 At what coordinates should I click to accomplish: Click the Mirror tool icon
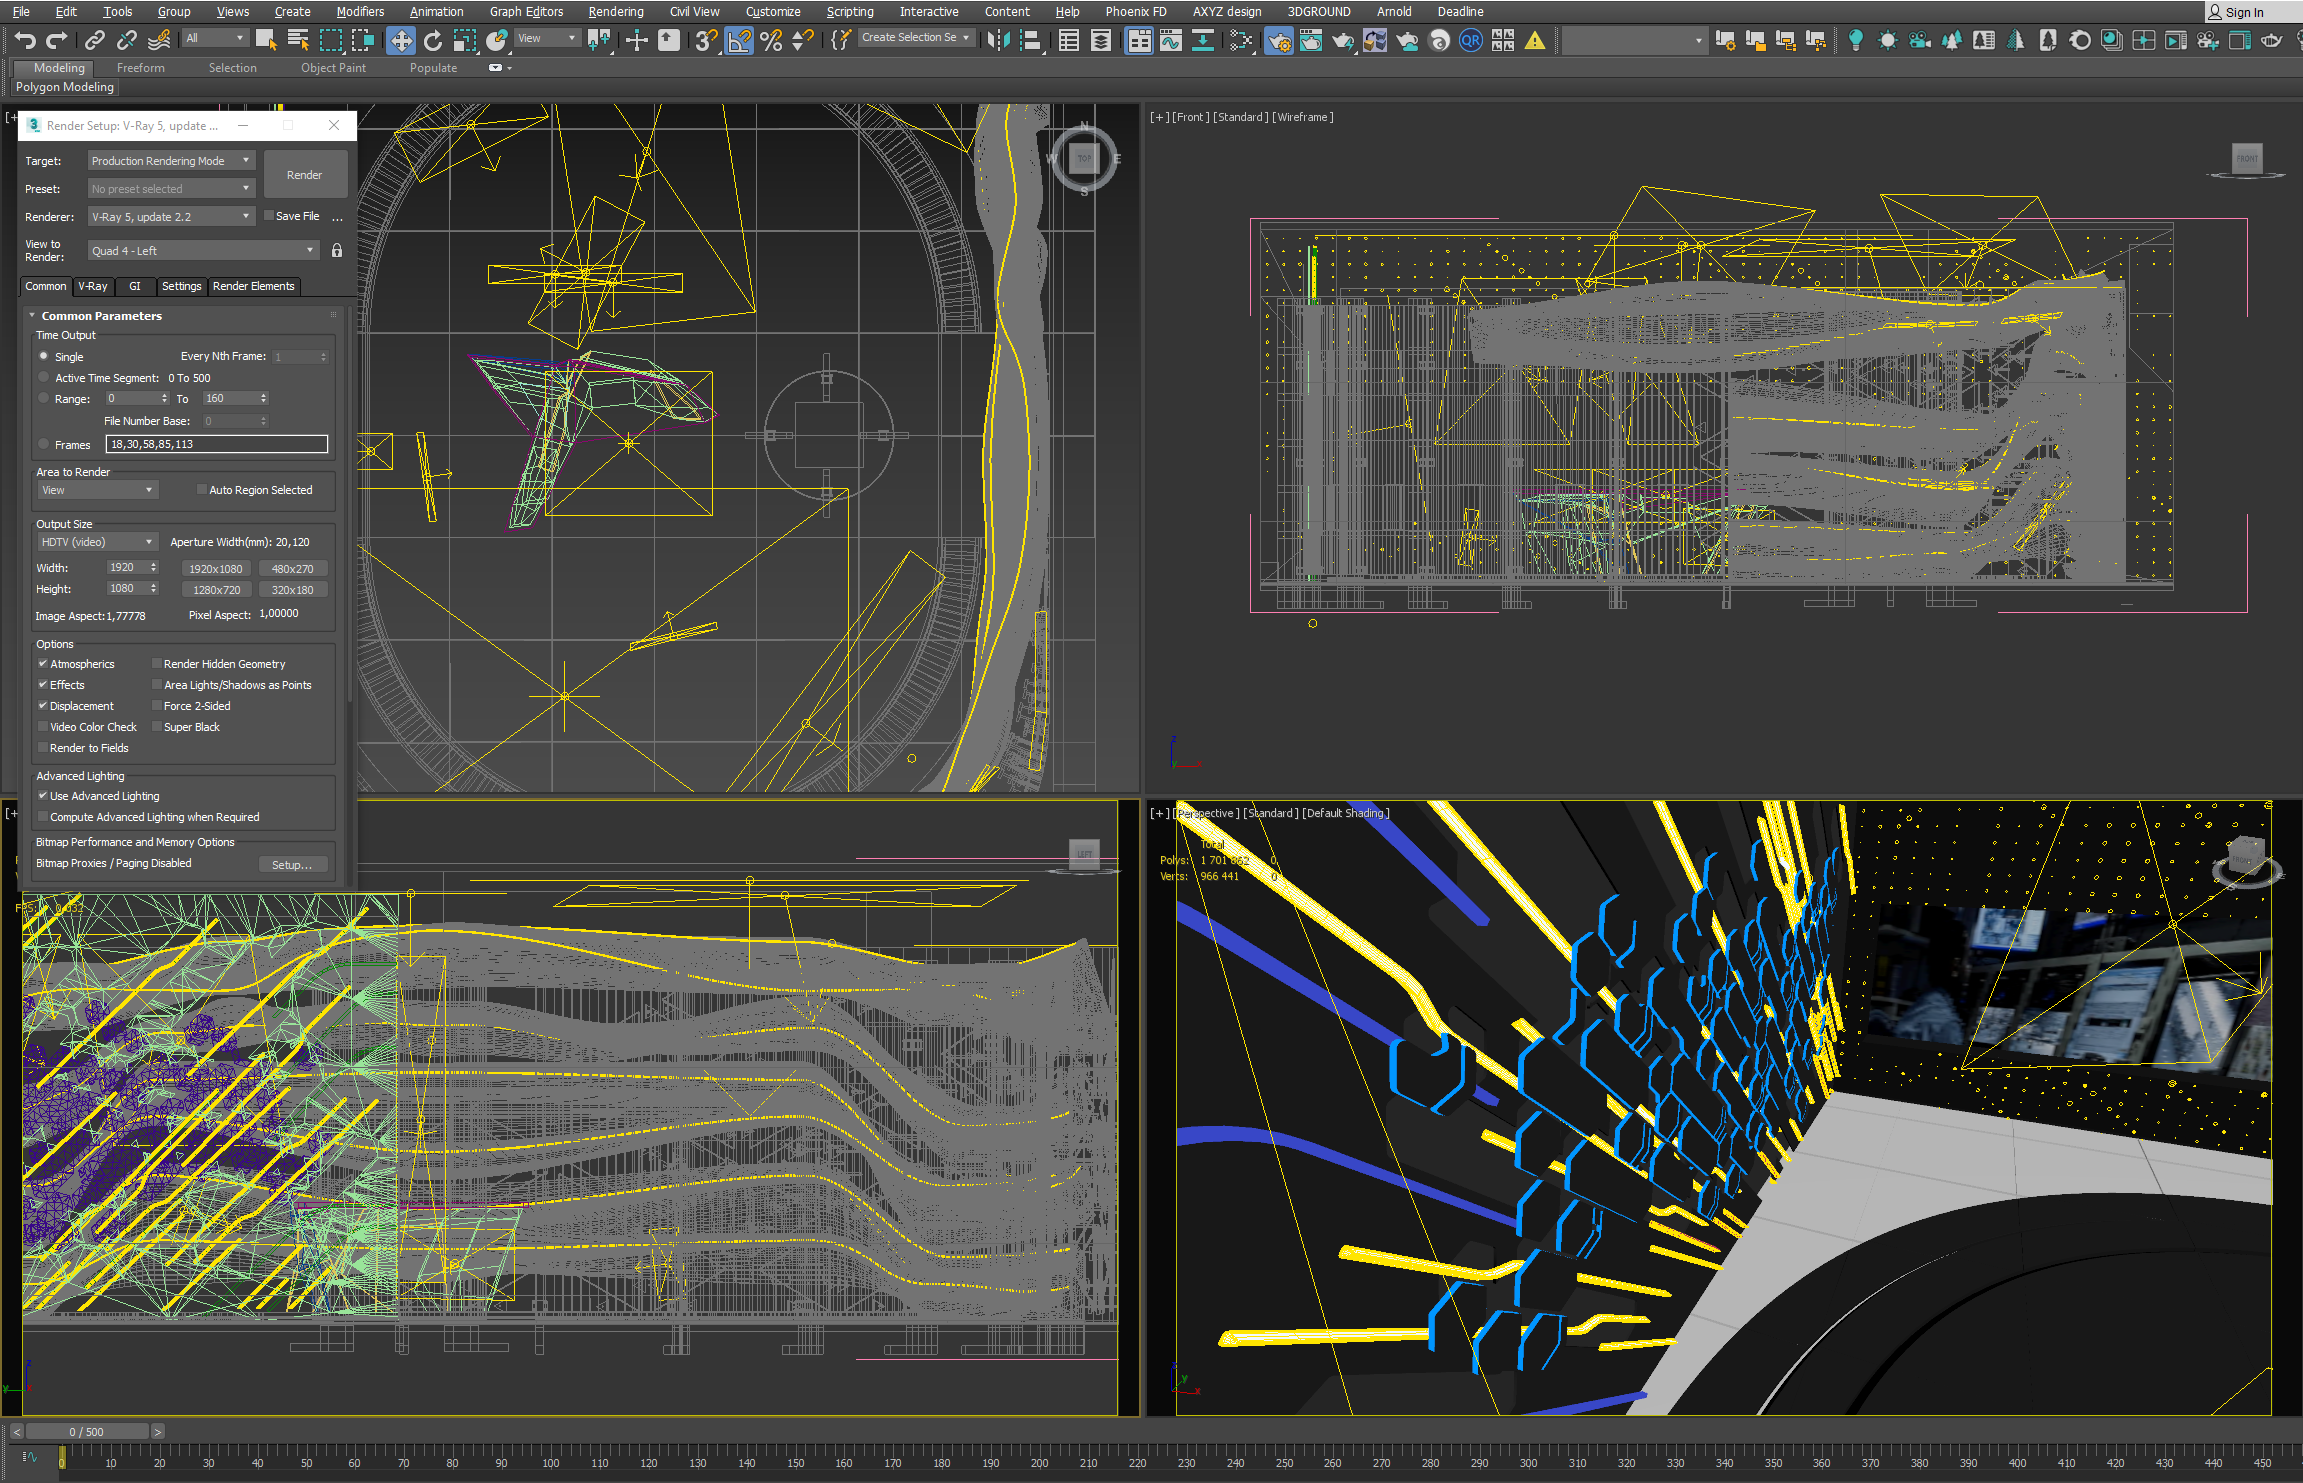(997, 40)
